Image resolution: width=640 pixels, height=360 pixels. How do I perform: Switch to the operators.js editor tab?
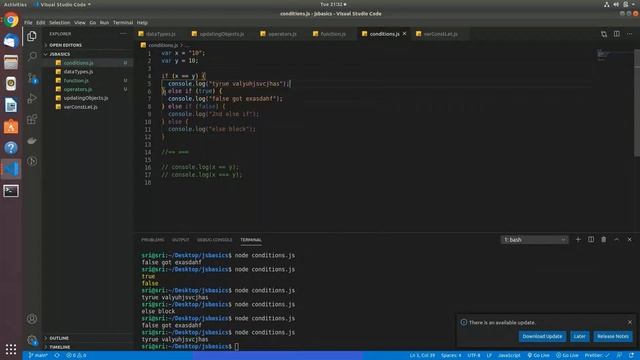pyautogui.click(x=282, y=34)
